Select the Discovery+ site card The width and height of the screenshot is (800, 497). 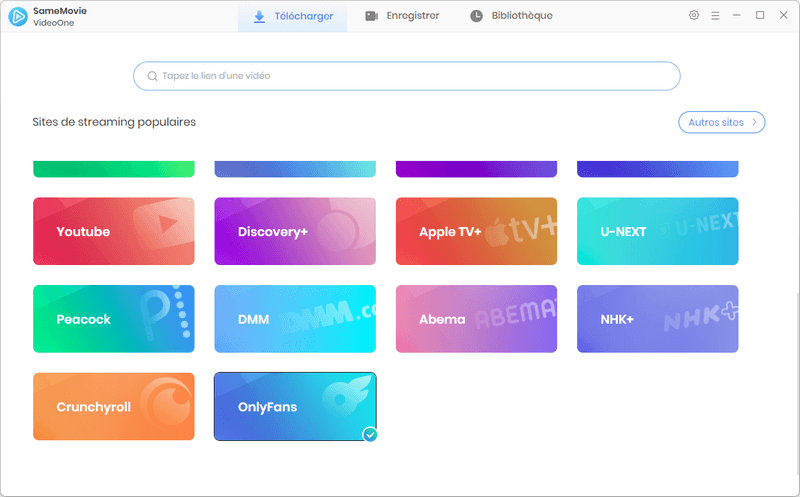click(295, 231)
